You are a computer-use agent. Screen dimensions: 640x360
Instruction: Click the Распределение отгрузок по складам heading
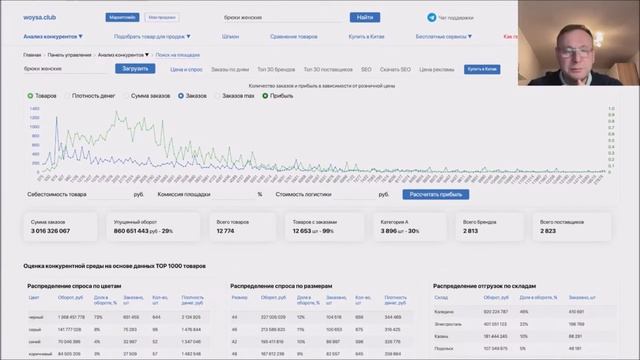tap(484, 286)
